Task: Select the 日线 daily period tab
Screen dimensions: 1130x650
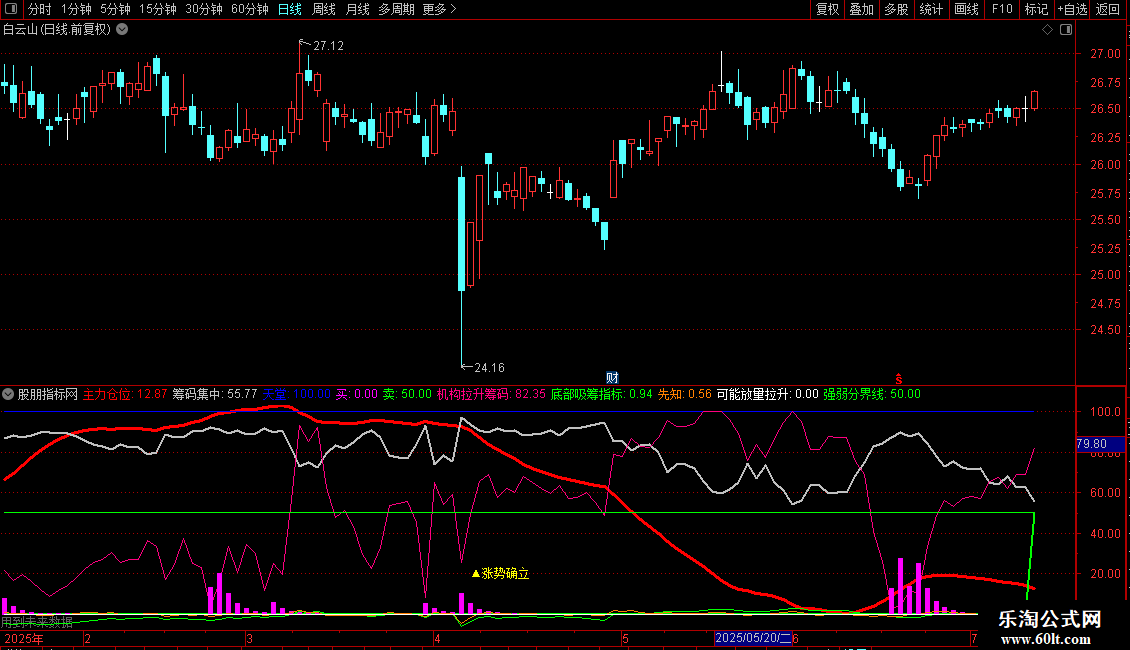Action: [290, 9]
